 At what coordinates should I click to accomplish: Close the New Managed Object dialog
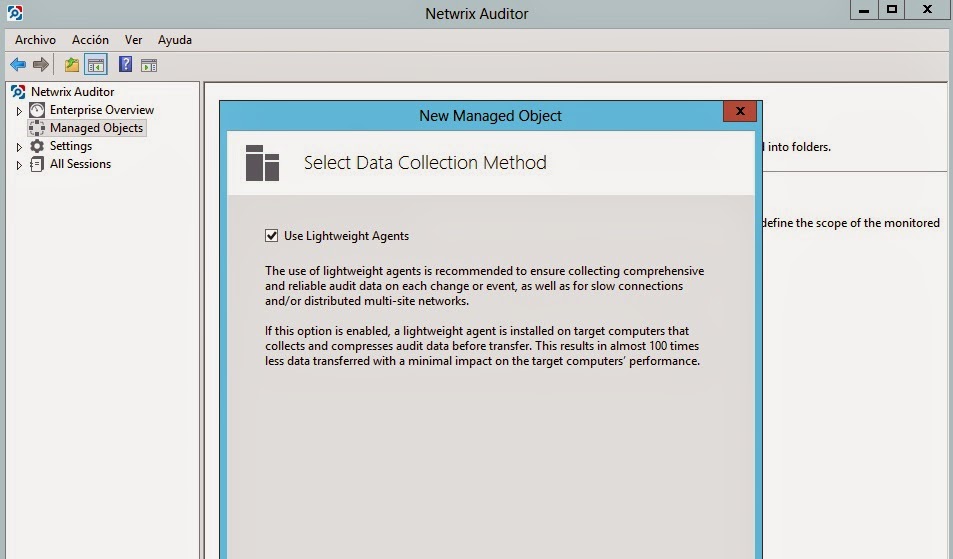coord(739,112)
